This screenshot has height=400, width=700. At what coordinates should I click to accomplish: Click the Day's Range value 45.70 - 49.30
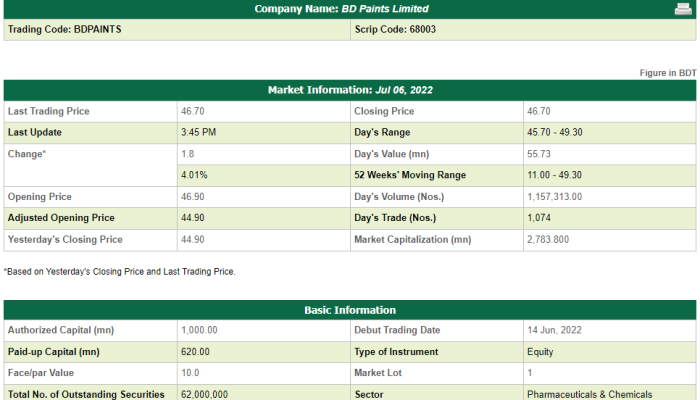click(555, 133)
